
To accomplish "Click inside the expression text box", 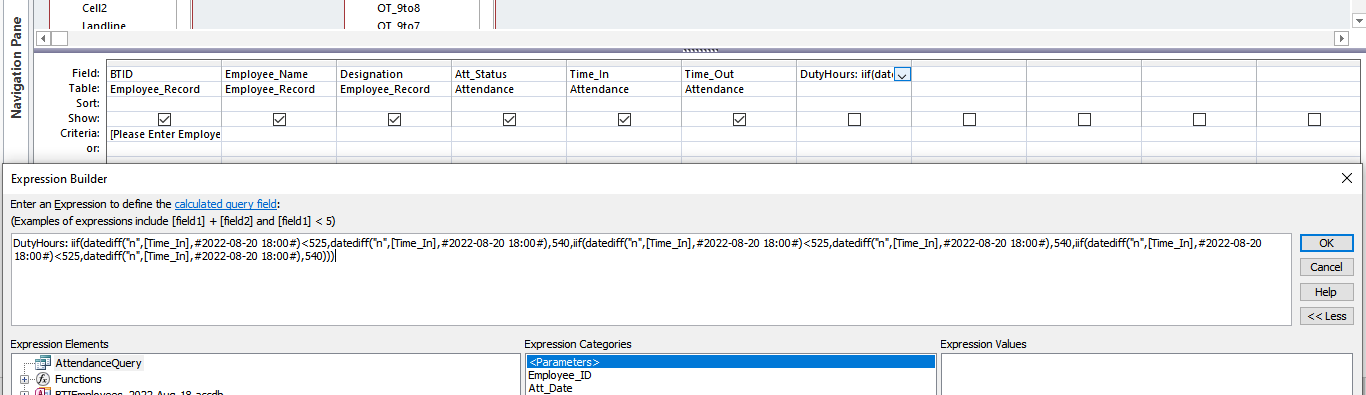I will pos(651,279).
